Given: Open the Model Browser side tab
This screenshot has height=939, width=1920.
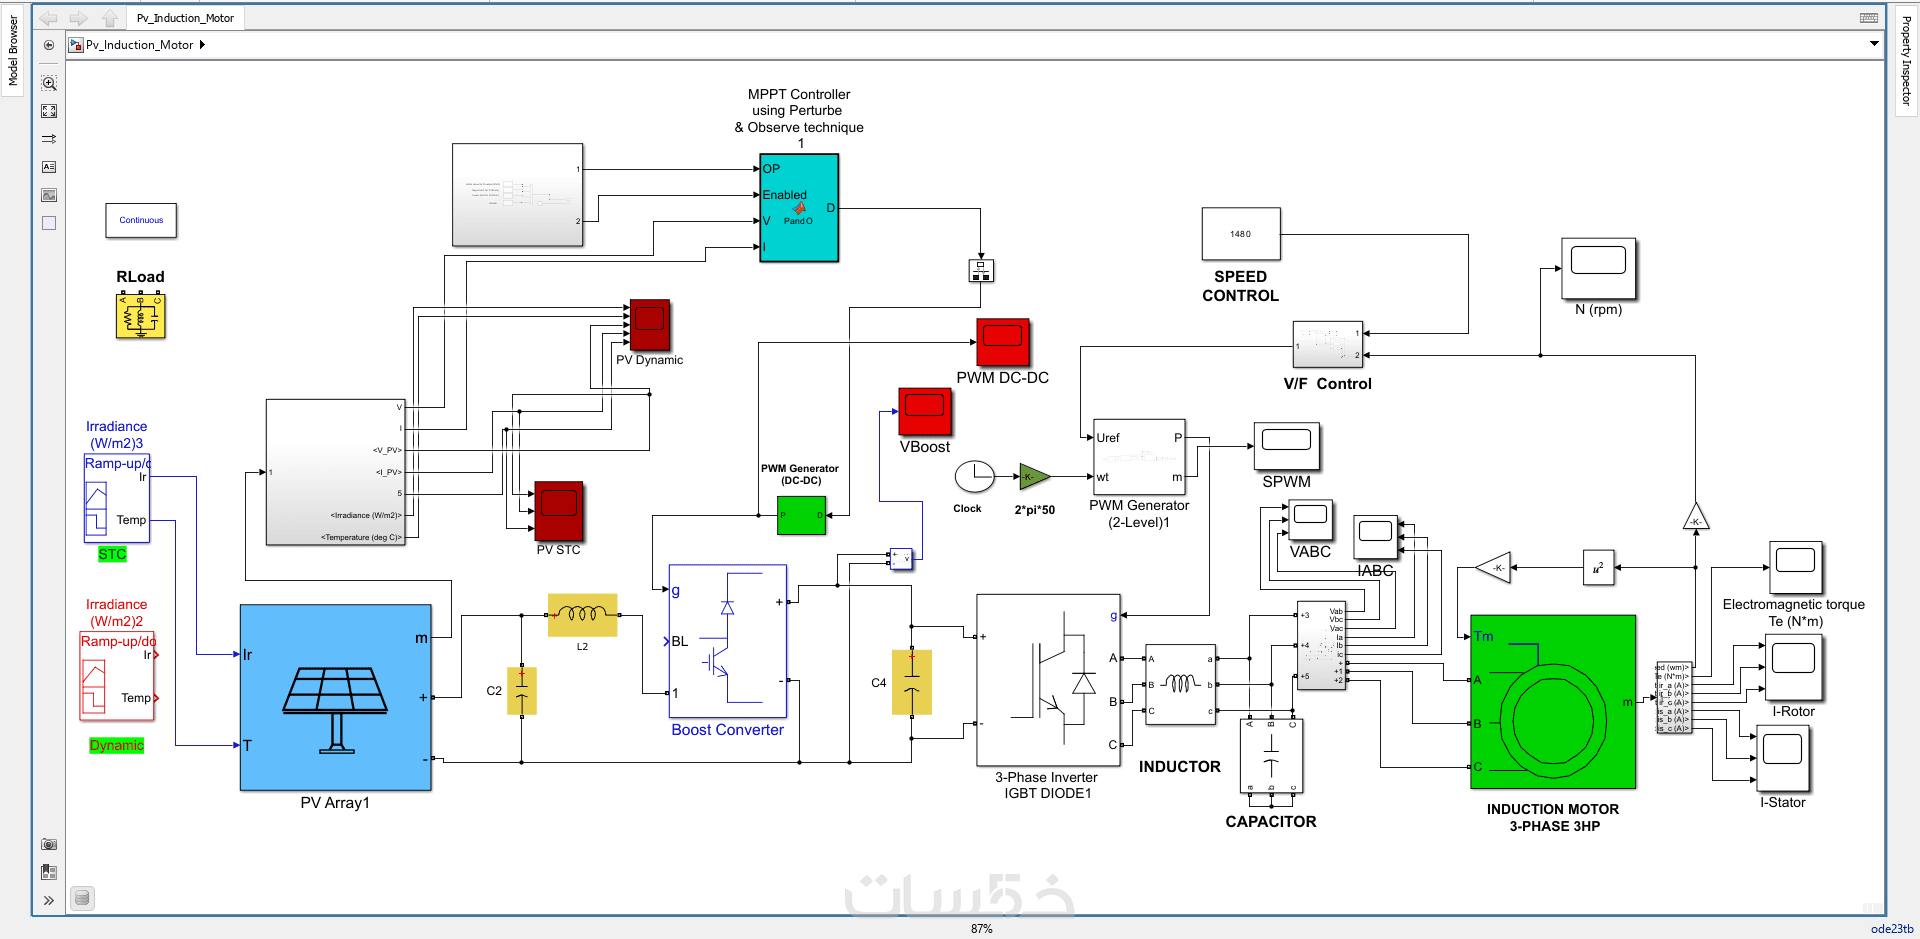Looking at the screenshot, I should (13, 51).
